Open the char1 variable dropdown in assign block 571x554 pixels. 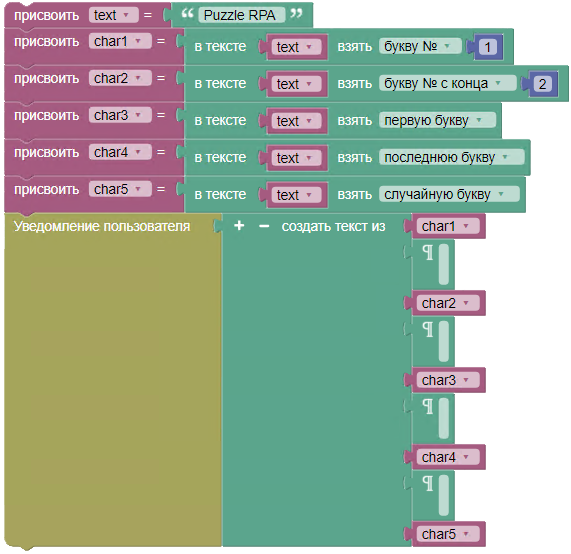[x=120, y=41]
